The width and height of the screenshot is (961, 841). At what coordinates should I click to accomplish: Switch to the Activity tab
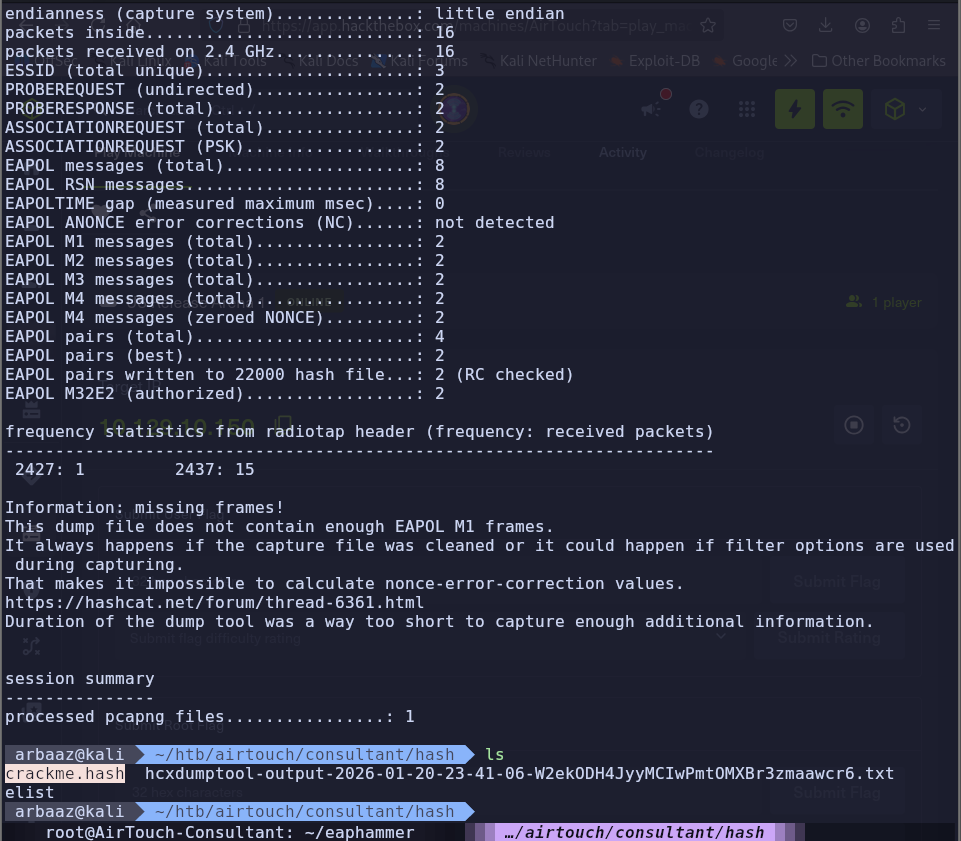point(622,153)
